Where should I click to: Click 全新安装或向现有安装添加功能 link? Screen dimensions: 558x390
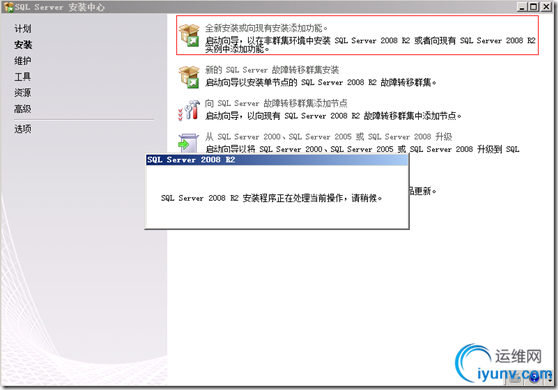point(266,28)
